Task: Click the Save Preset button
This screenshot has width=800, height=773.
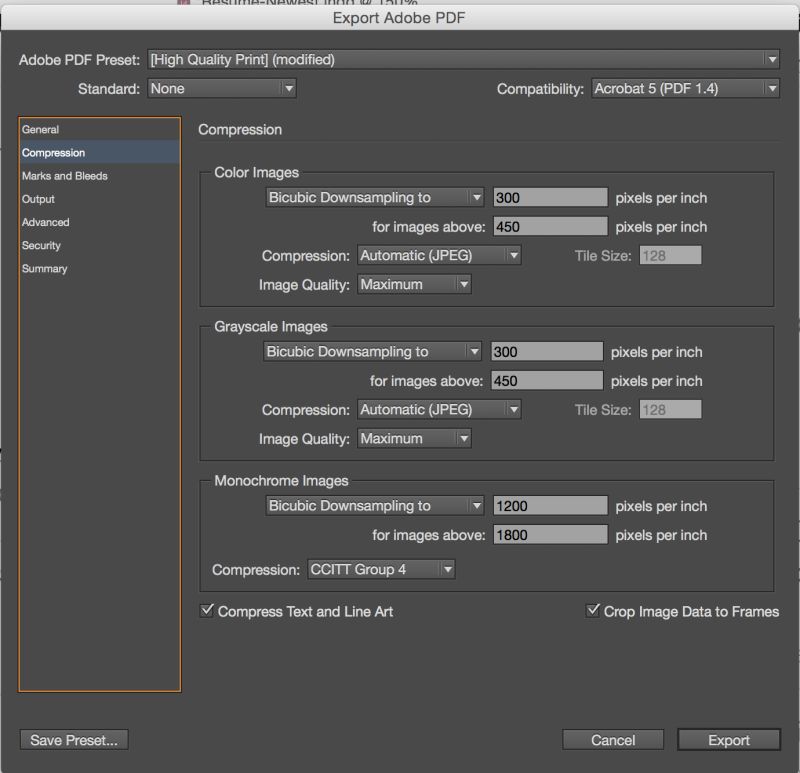Action: pyautogui.click(x=74, y=740)
